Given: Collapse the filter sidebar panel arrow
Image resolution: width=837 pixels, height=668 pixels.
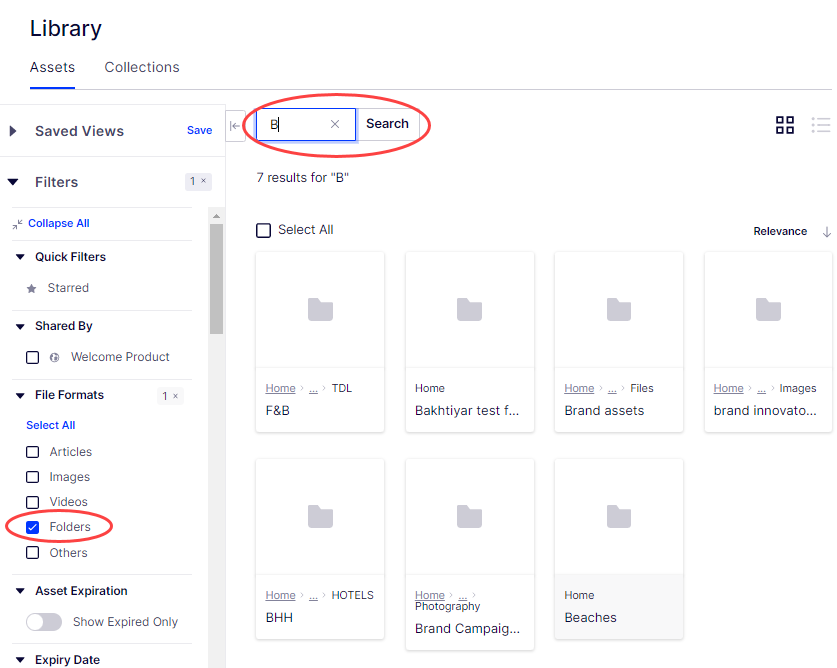Looking at the screenshot, I should [x=235, y=126].
